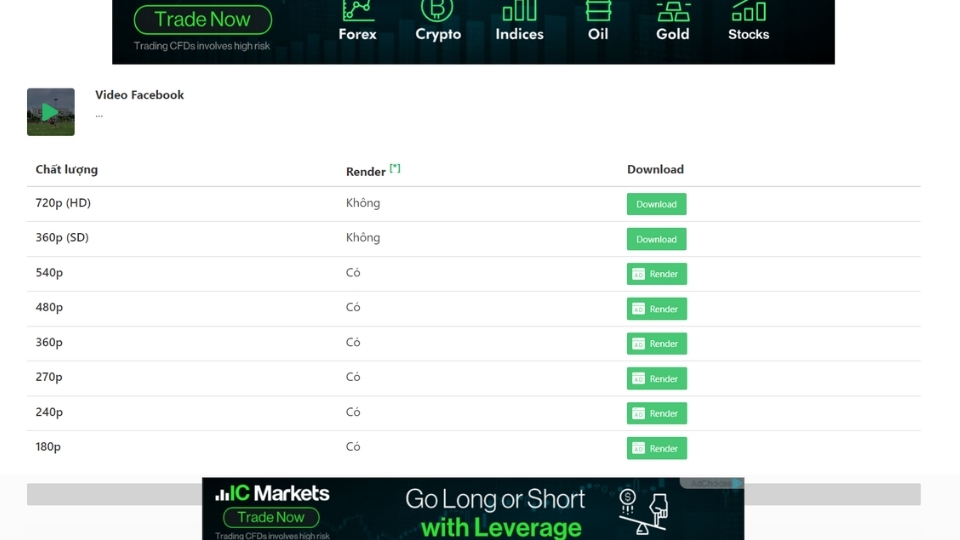Screen dimensions: 960x540
Task: Render the 540p video
Action: [x=656, y=274]
